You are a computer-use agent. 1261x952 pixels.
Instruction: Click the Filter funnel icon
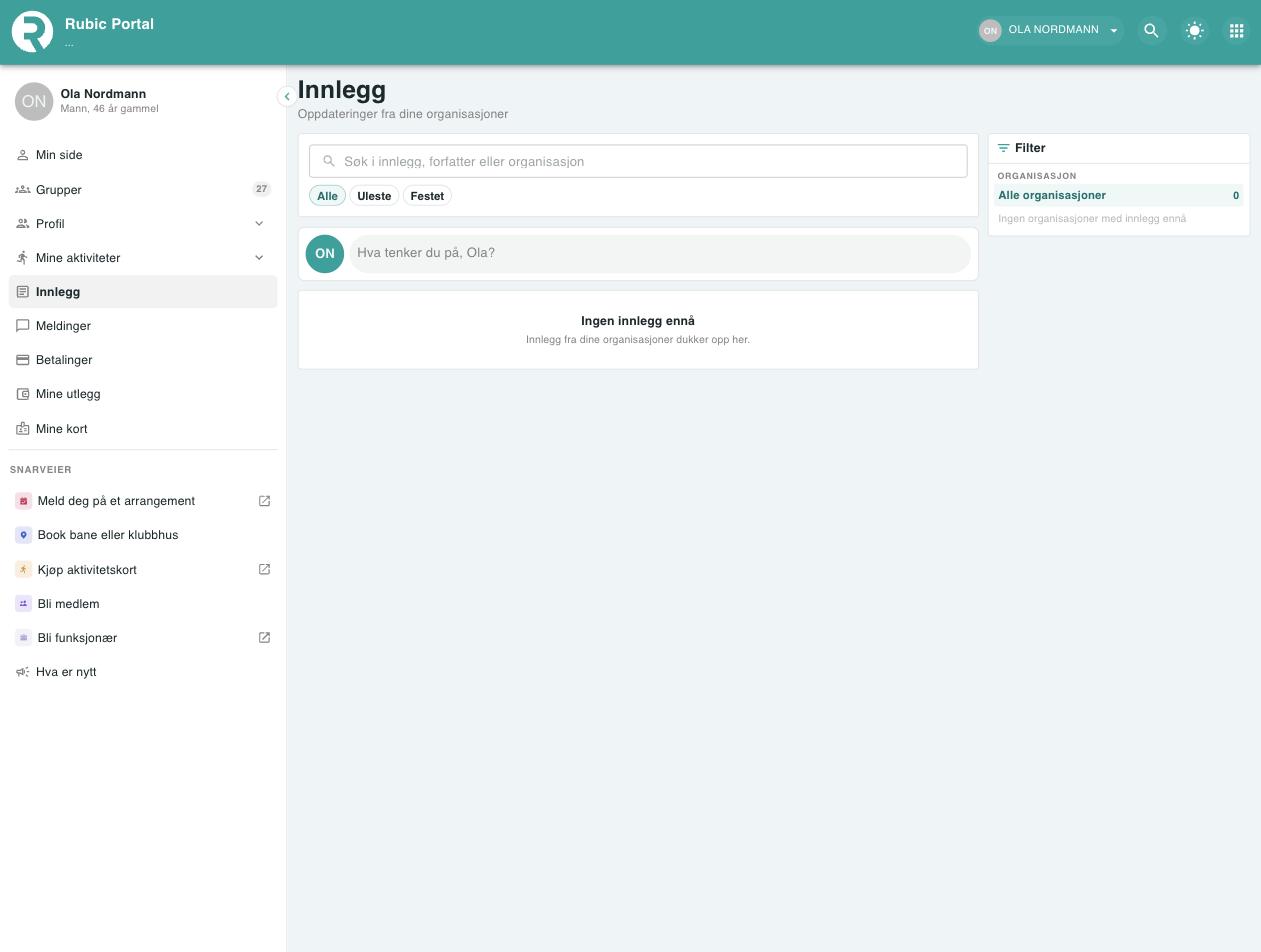[x=1004, y=148]
